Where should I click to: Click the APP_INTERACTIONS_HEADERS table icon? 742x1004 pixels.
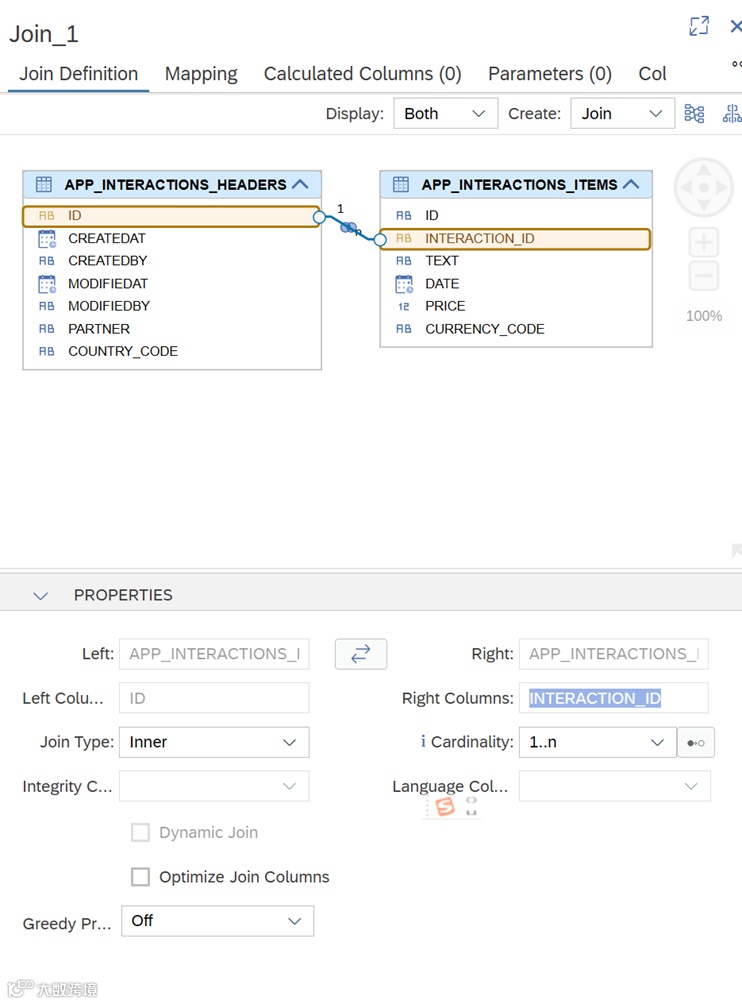coord(44,184)
